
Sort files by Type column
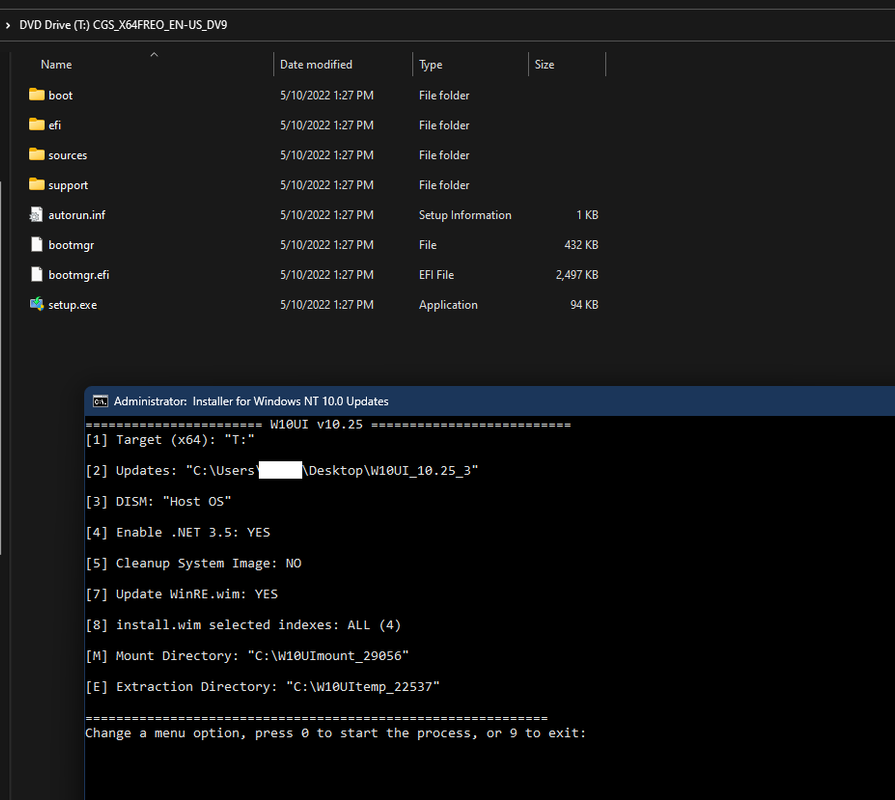(x=430, y=64)
